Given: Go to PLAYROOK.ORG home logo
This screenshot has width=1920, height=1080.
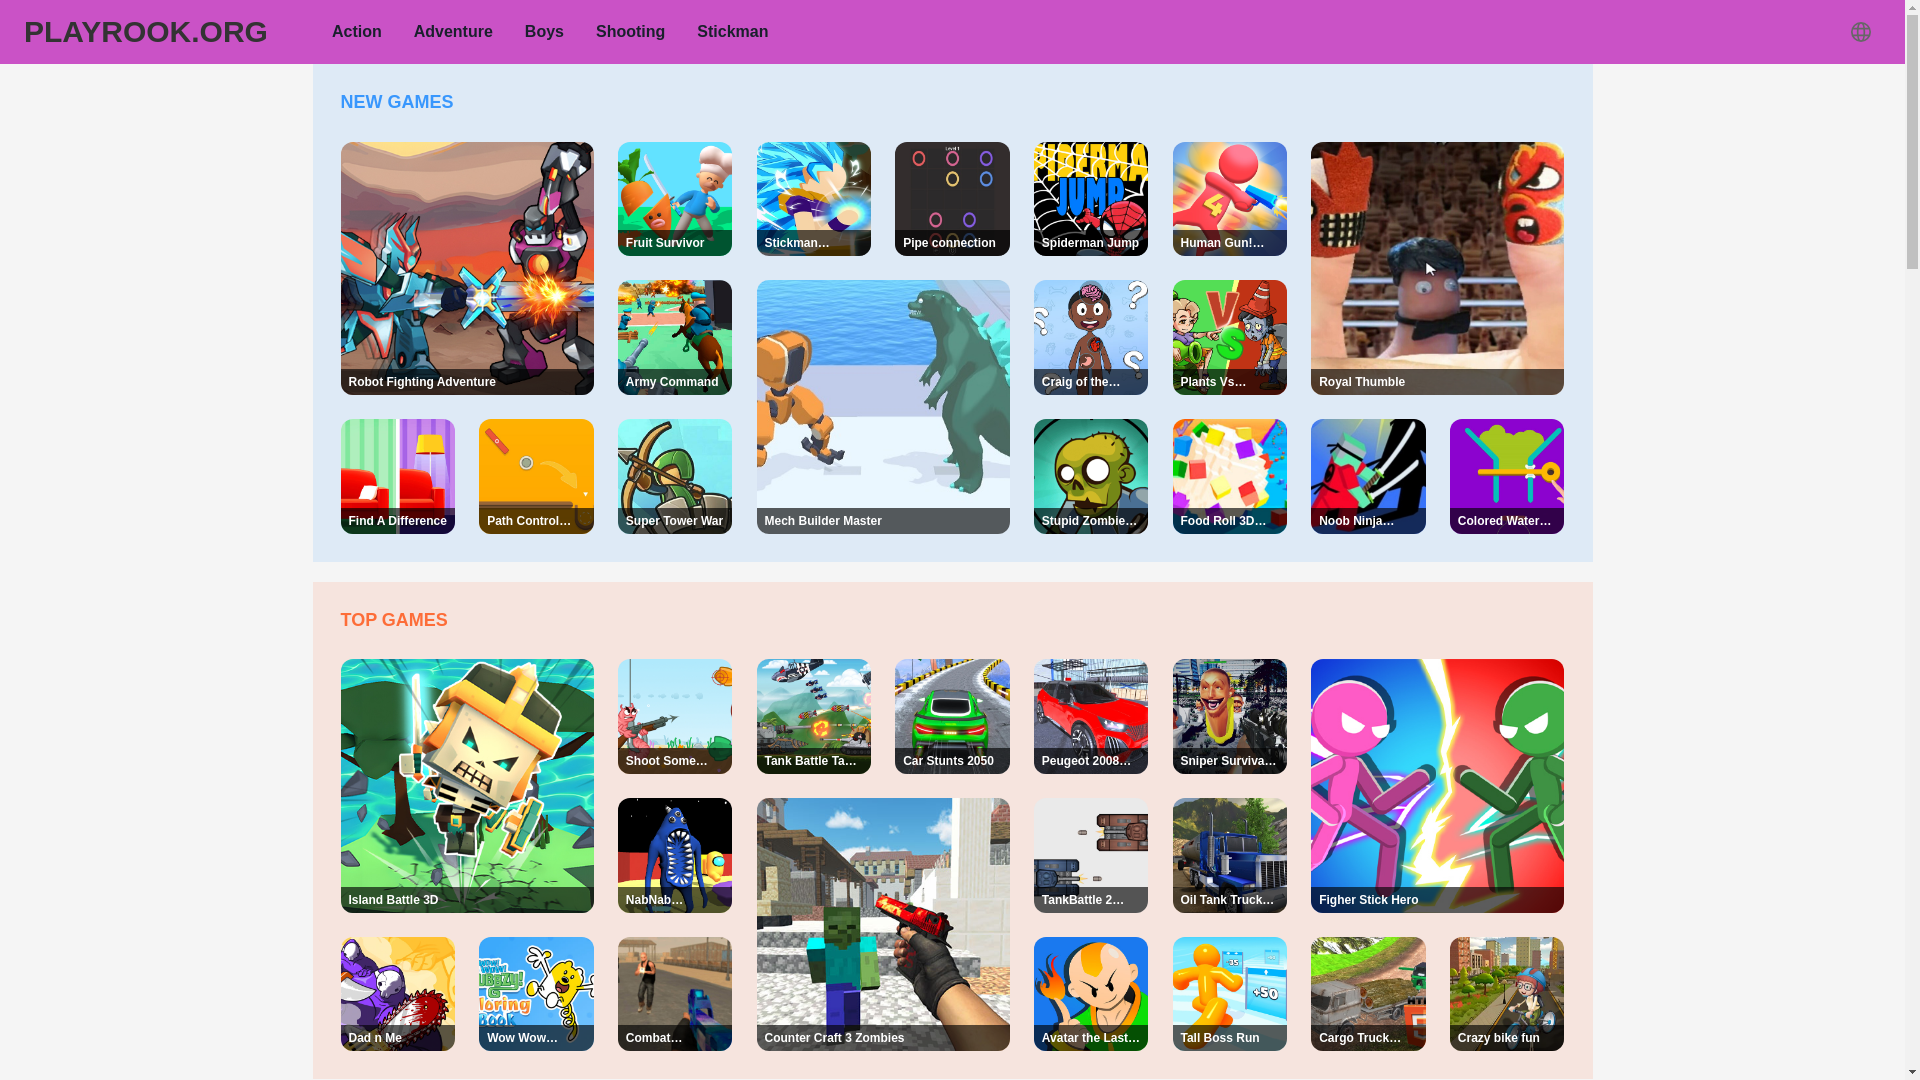Looking at the screenshot, I should tap(146, 32).
